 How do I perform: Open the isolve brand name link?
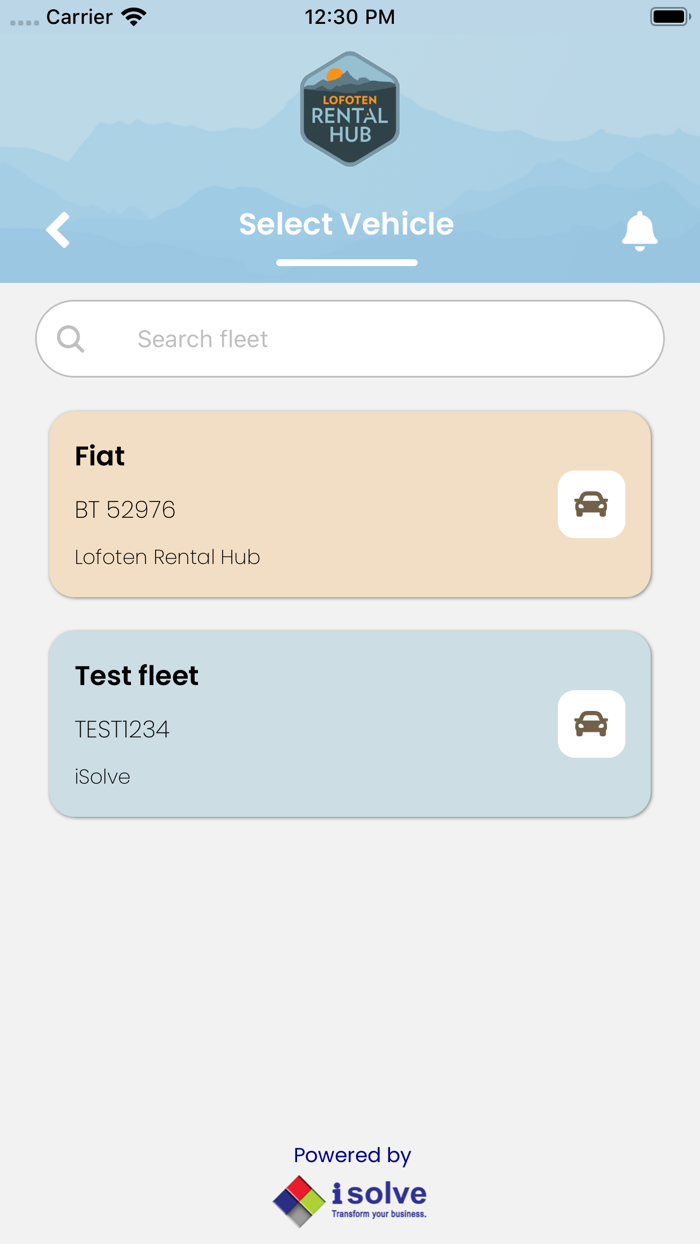(379, 1194)
